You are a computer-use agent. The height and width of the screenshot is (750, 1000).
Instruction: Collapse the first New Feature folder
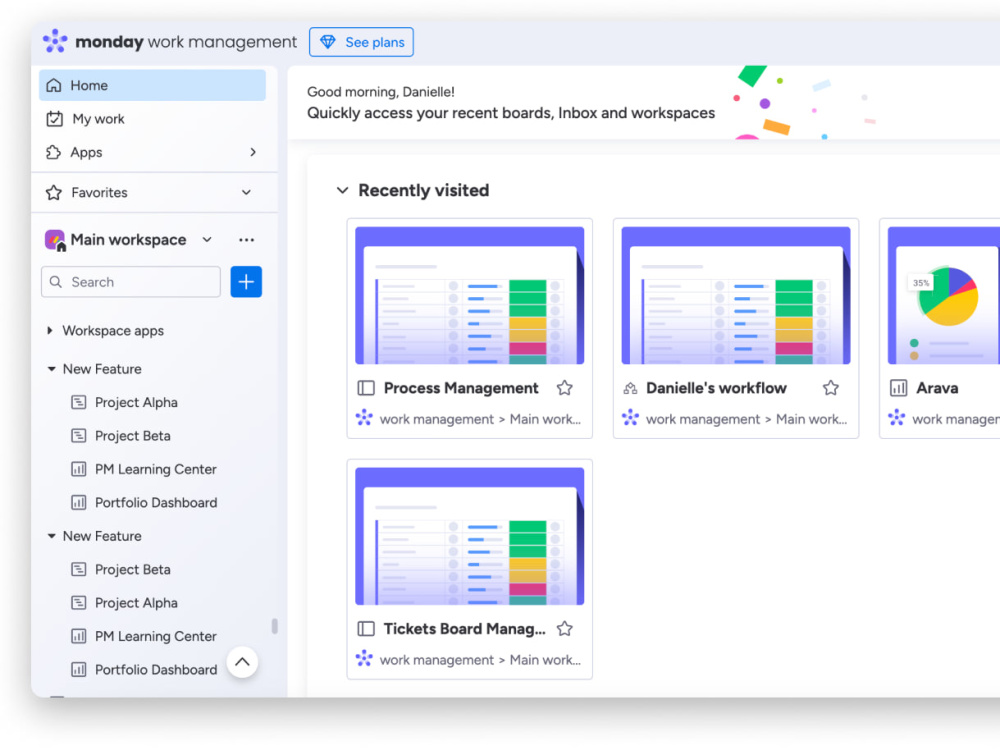tap(51, 369)
